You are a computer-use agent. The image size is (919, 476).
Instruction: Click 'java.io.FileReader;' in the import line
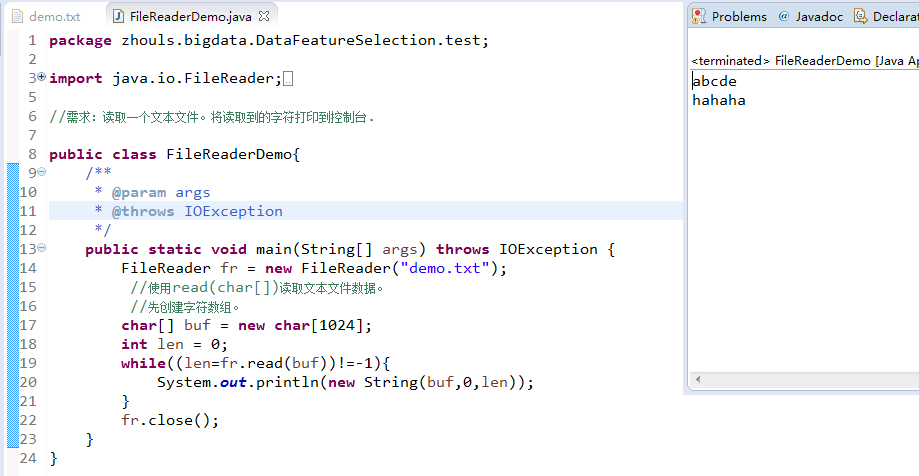(x=198, y=79)
